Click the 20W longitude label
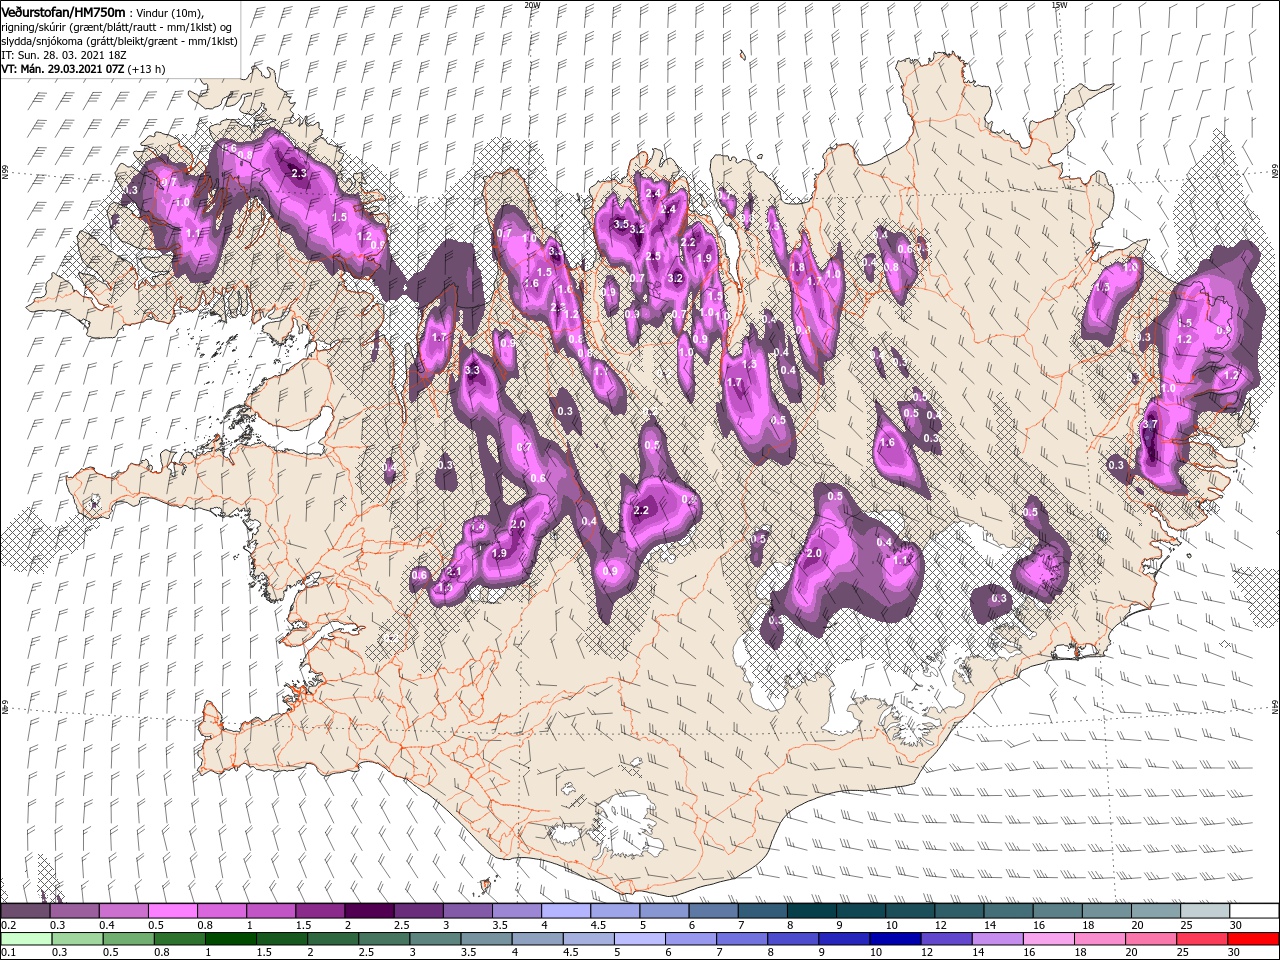 coord(532,5)
